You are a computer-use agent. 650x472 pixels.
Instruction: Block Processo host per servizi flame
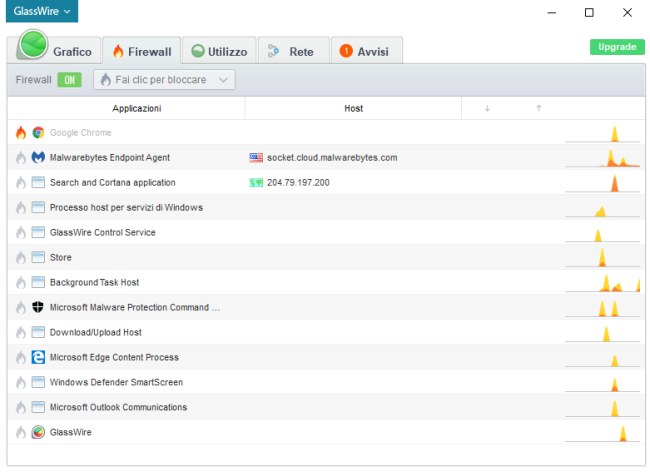pyautogui.click(x=21, y=208)
